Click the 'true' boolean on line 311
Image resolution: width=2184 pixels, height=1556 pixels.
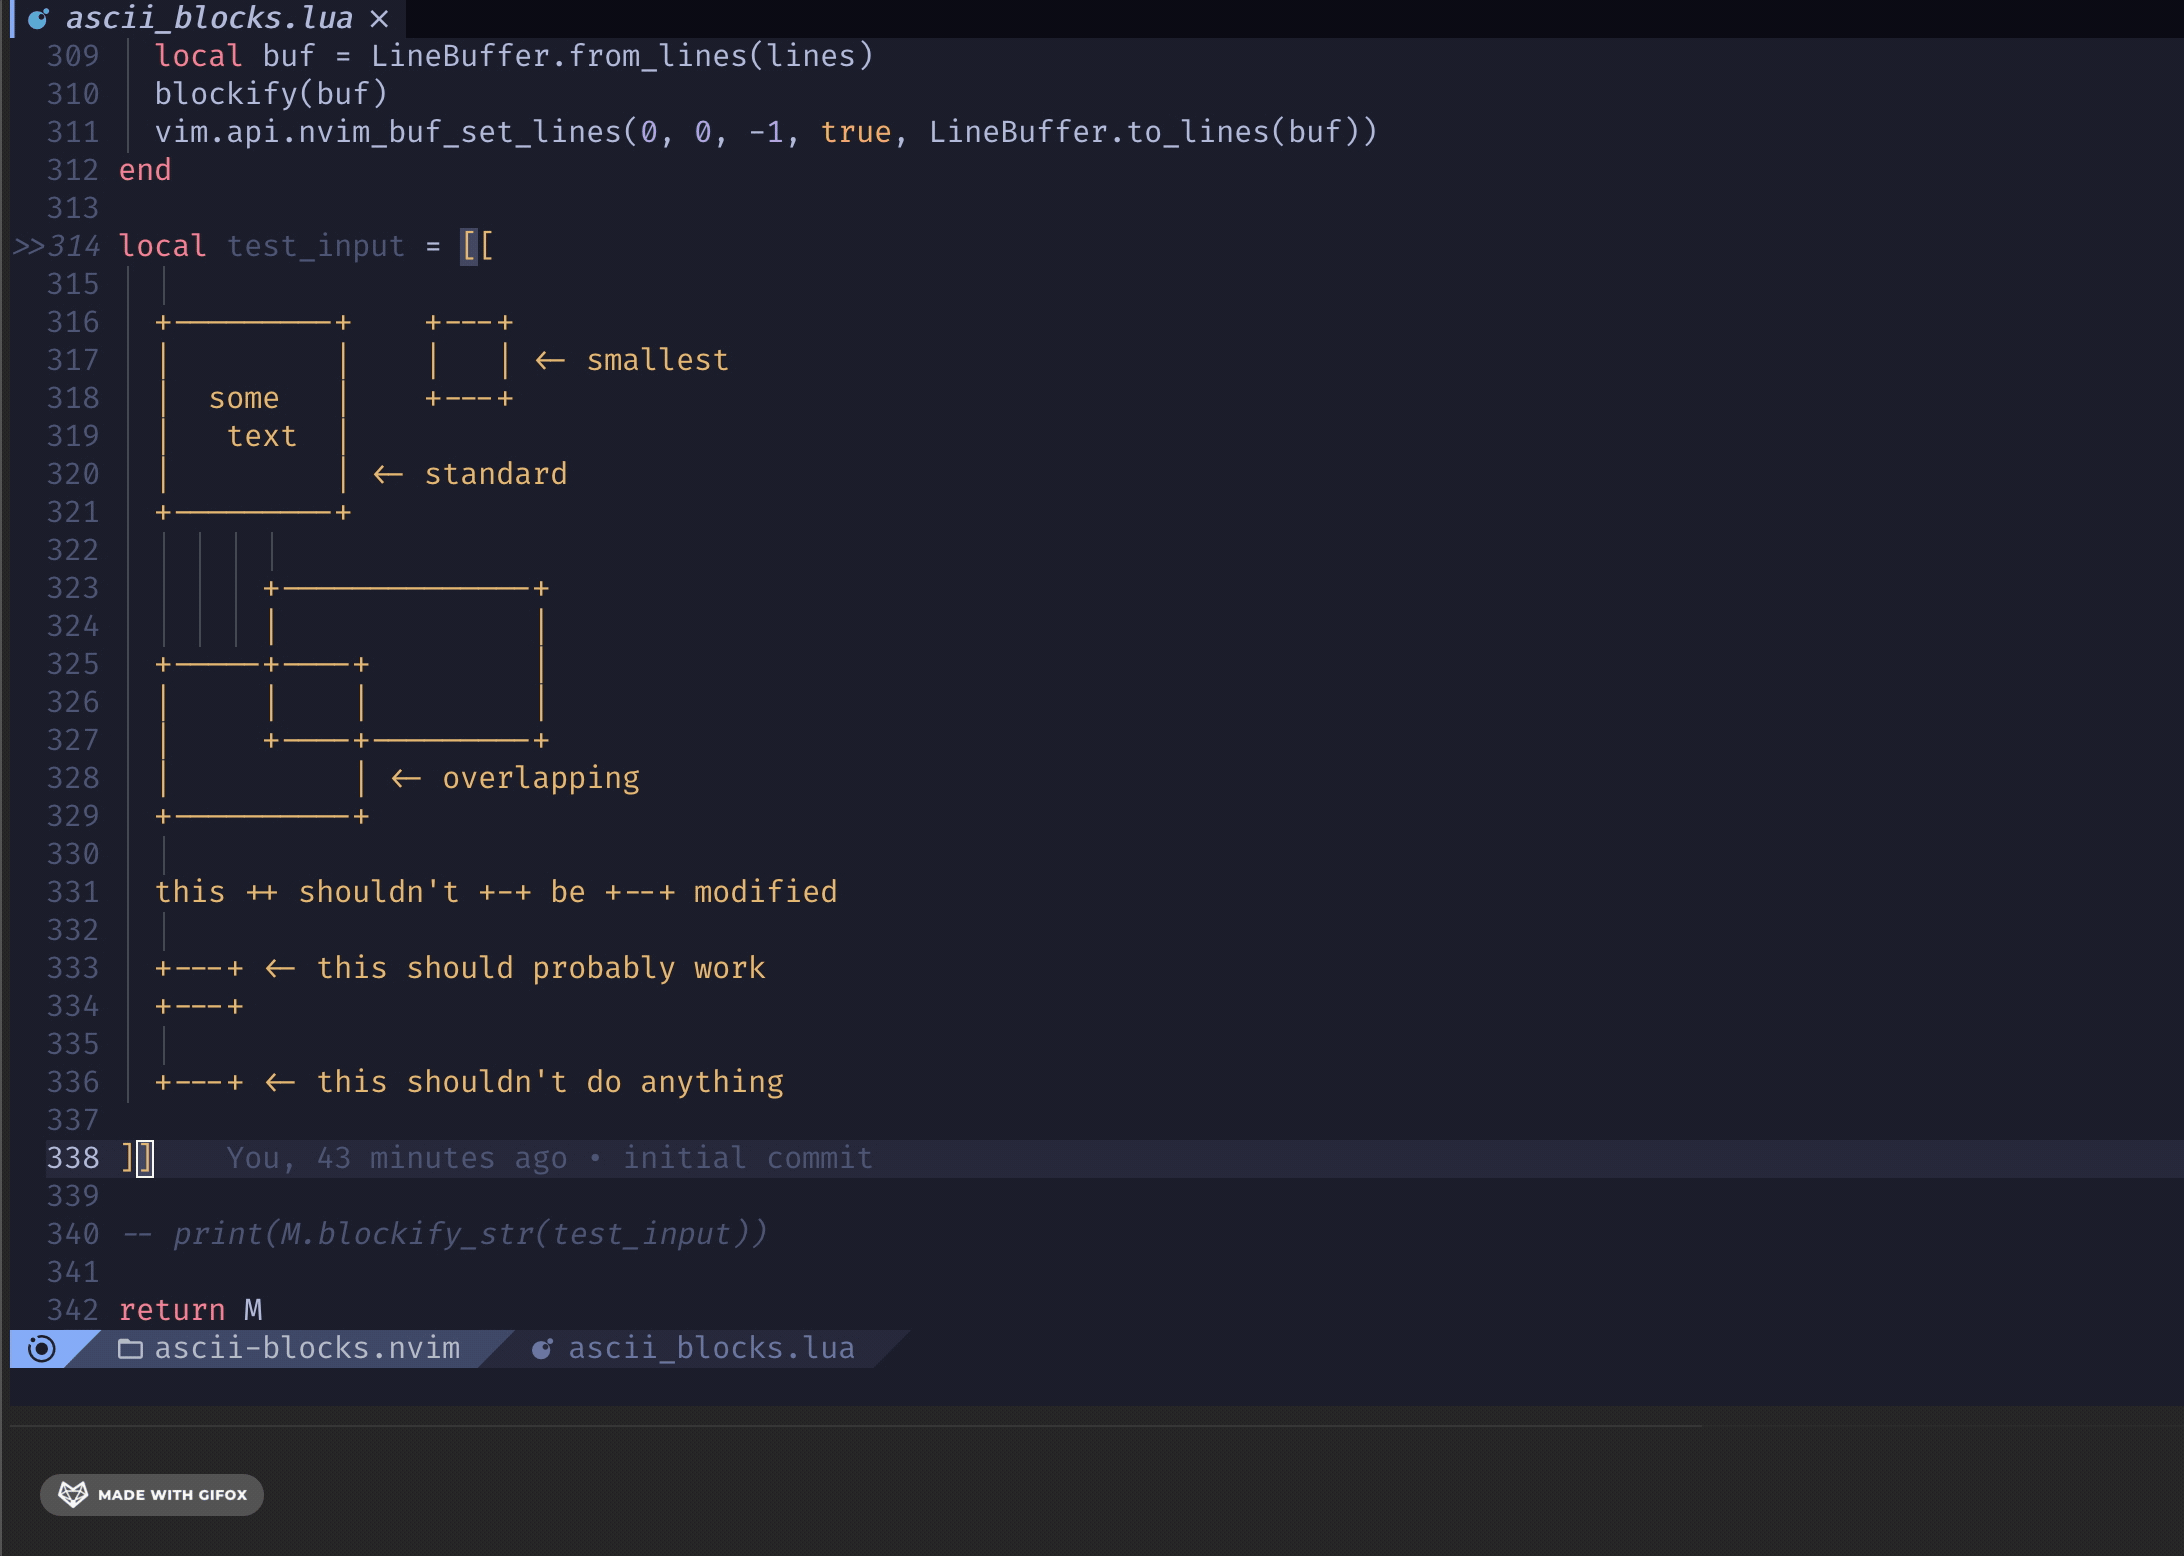855,132
